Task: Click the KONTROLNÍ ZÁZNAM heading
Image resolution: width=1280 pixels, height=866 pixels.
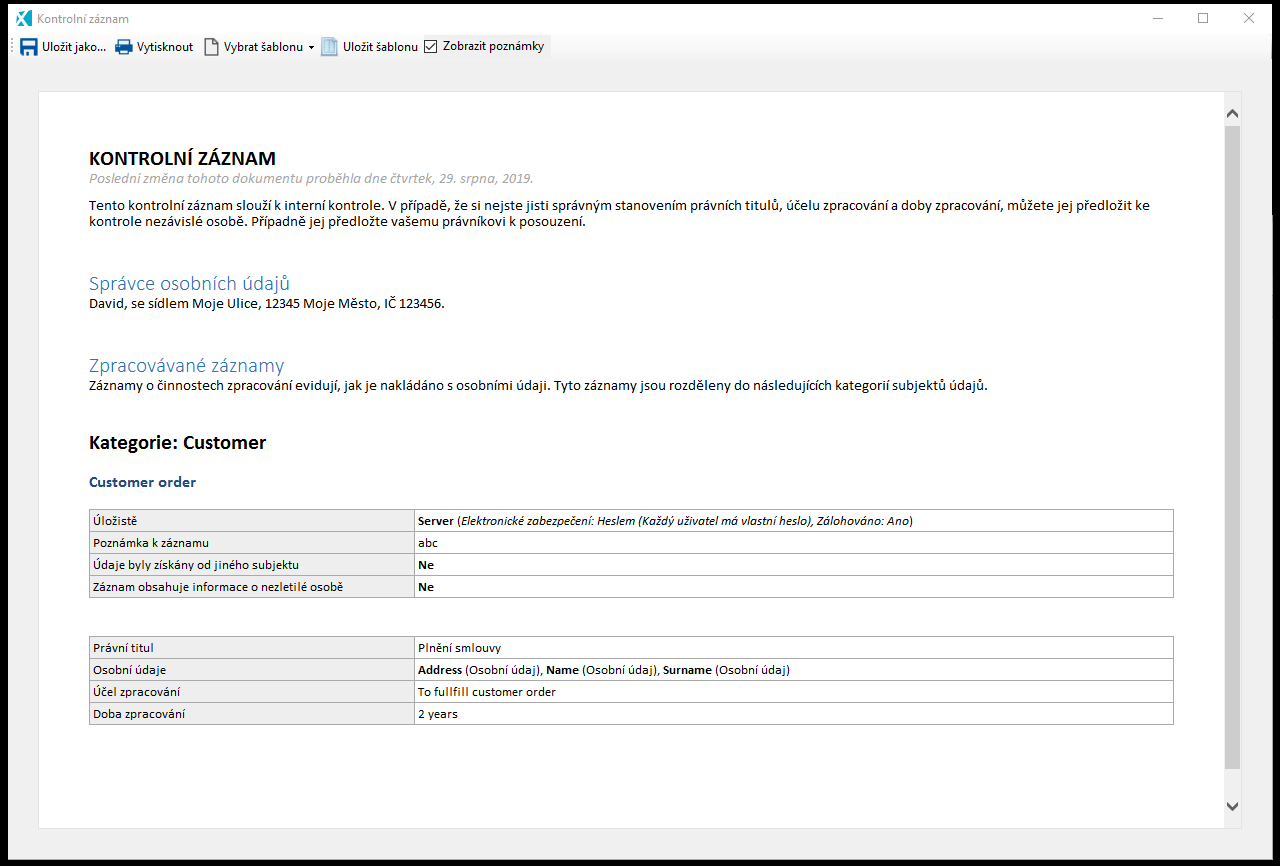Action: click(x=182, y=158)
